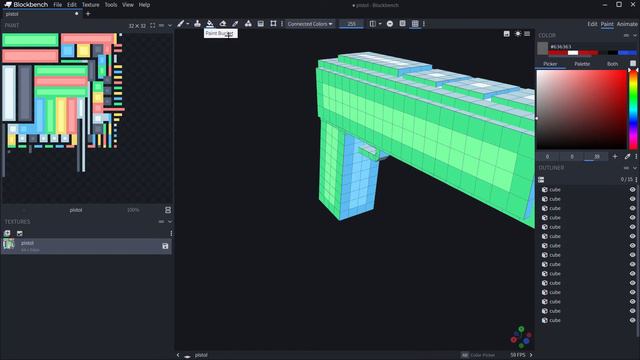640x360 pixels.
Task: Select the Draw Shape tool
Action: [248, 24]
